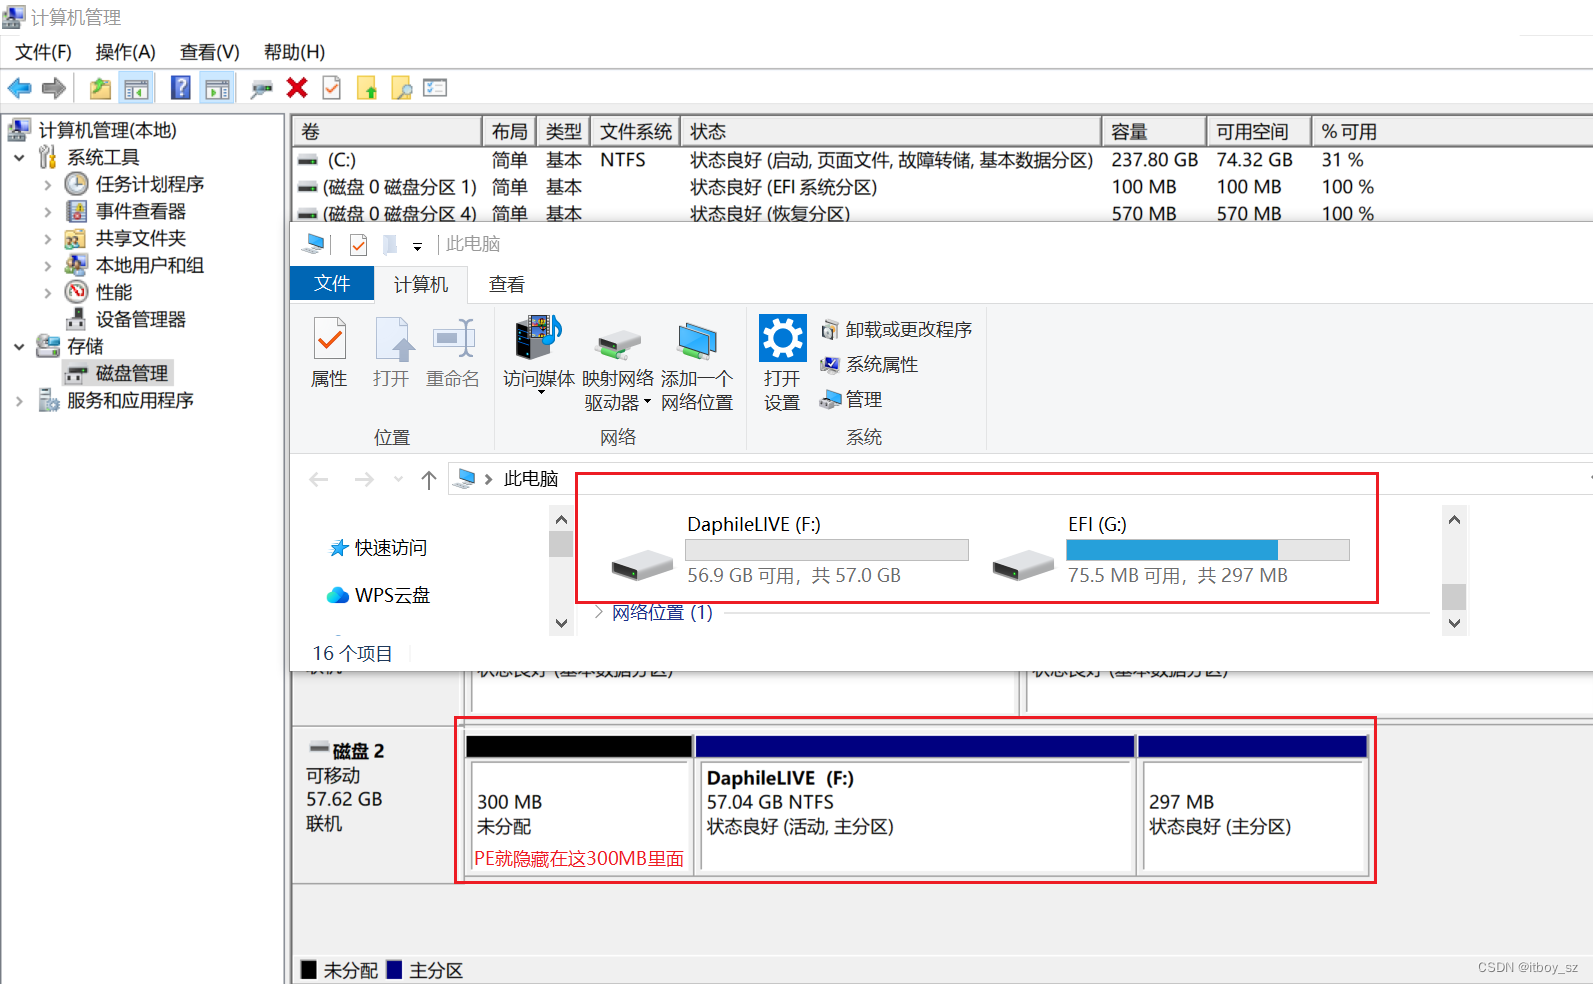The image size is (1593, 984).
Task: Click the checklist settings toolbar icon
Action: click(435, 88)
